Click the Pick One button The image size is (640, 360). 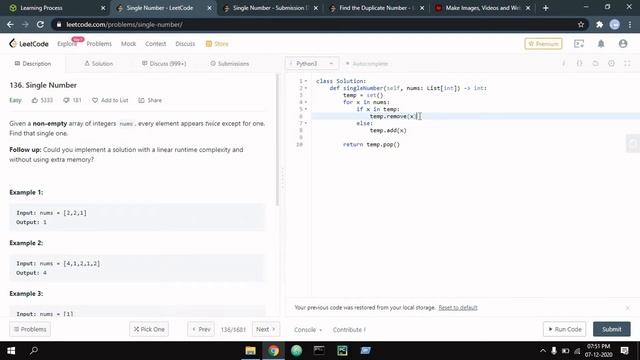[149, 329]
